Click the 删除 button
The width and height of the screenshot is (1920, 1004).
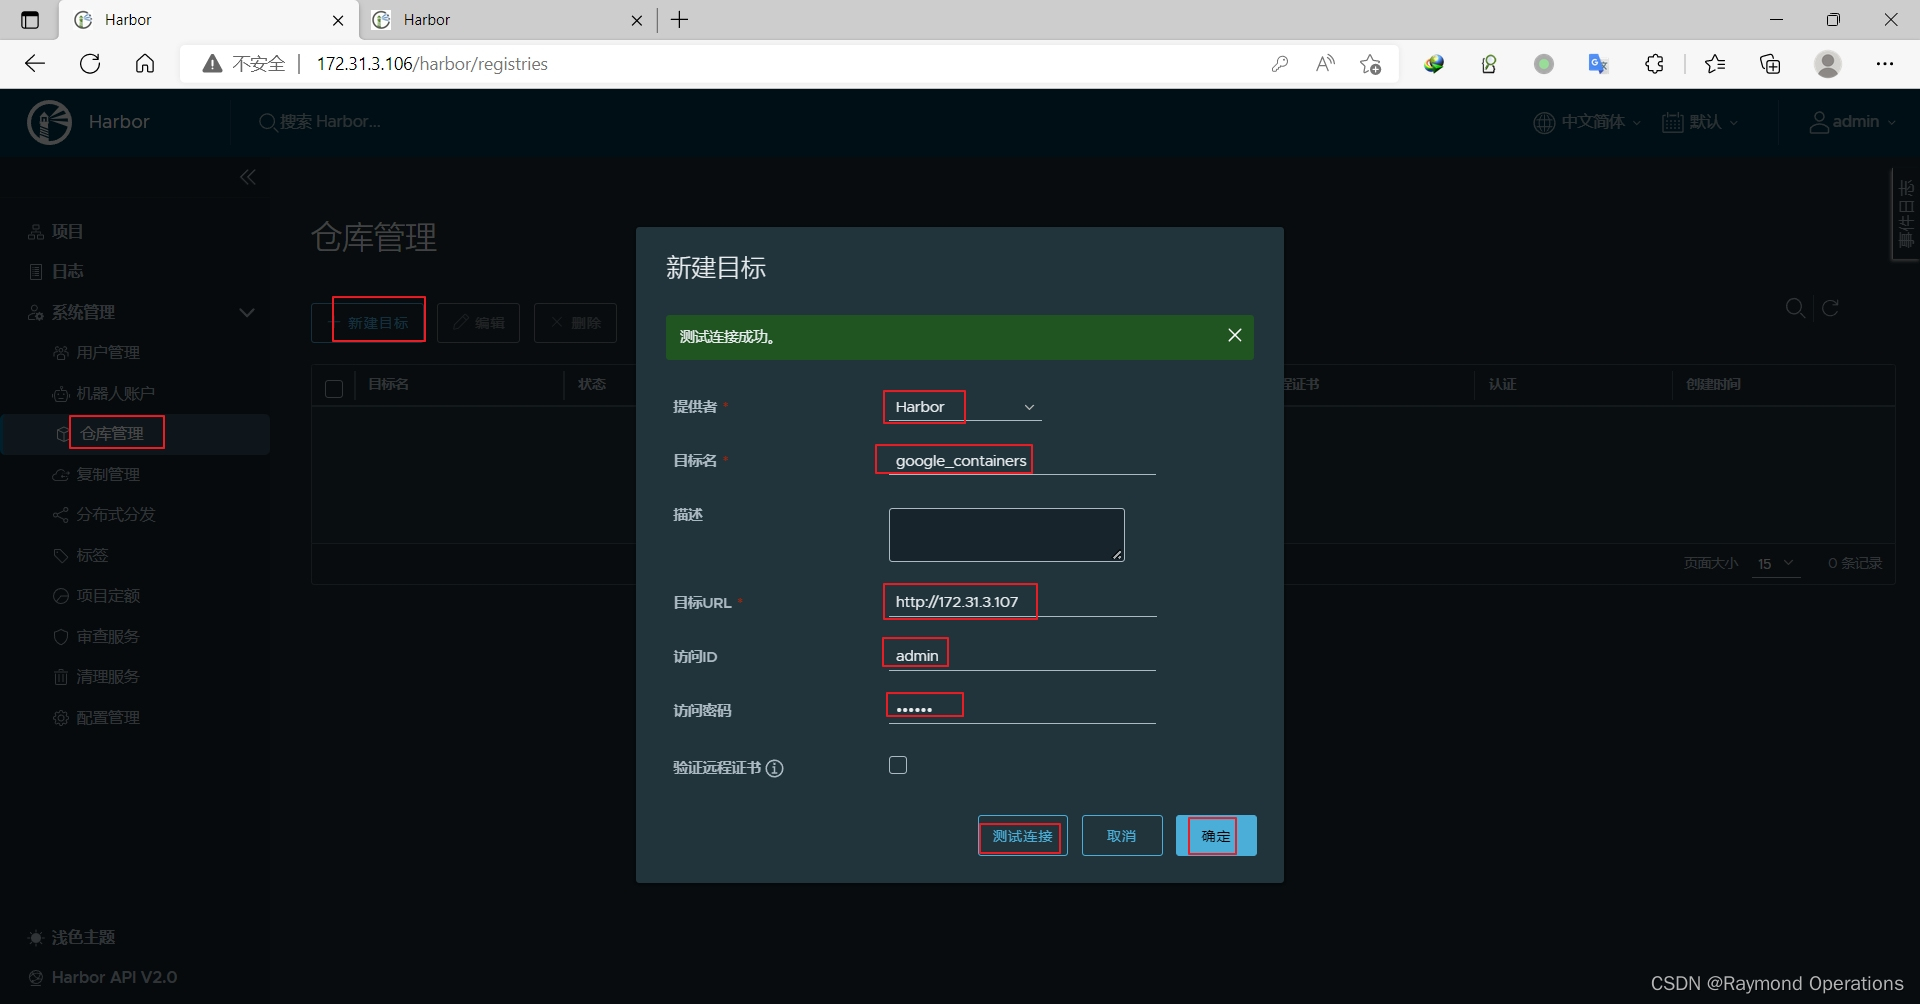[x=575, y=322]
